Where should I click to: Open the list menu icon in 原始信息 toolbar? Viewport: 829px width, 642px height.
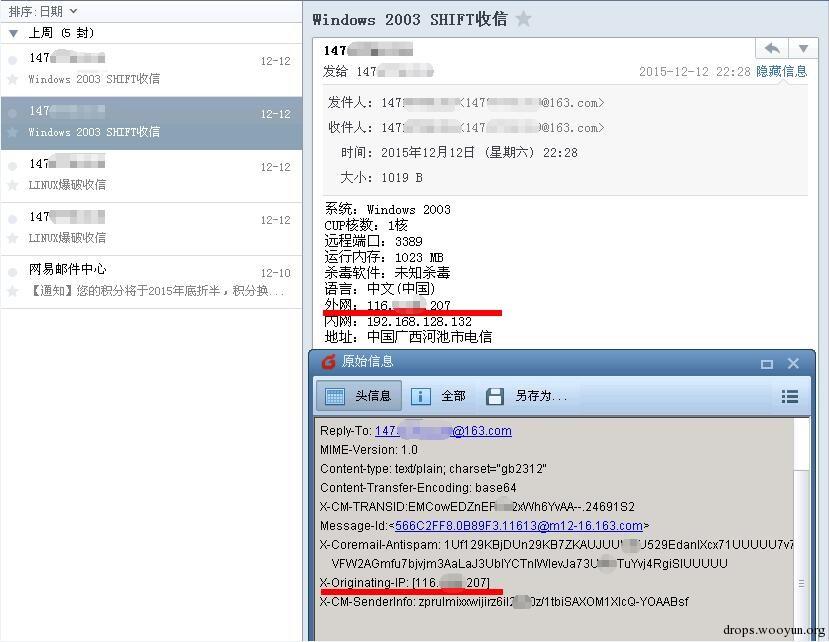click(789, 397)
